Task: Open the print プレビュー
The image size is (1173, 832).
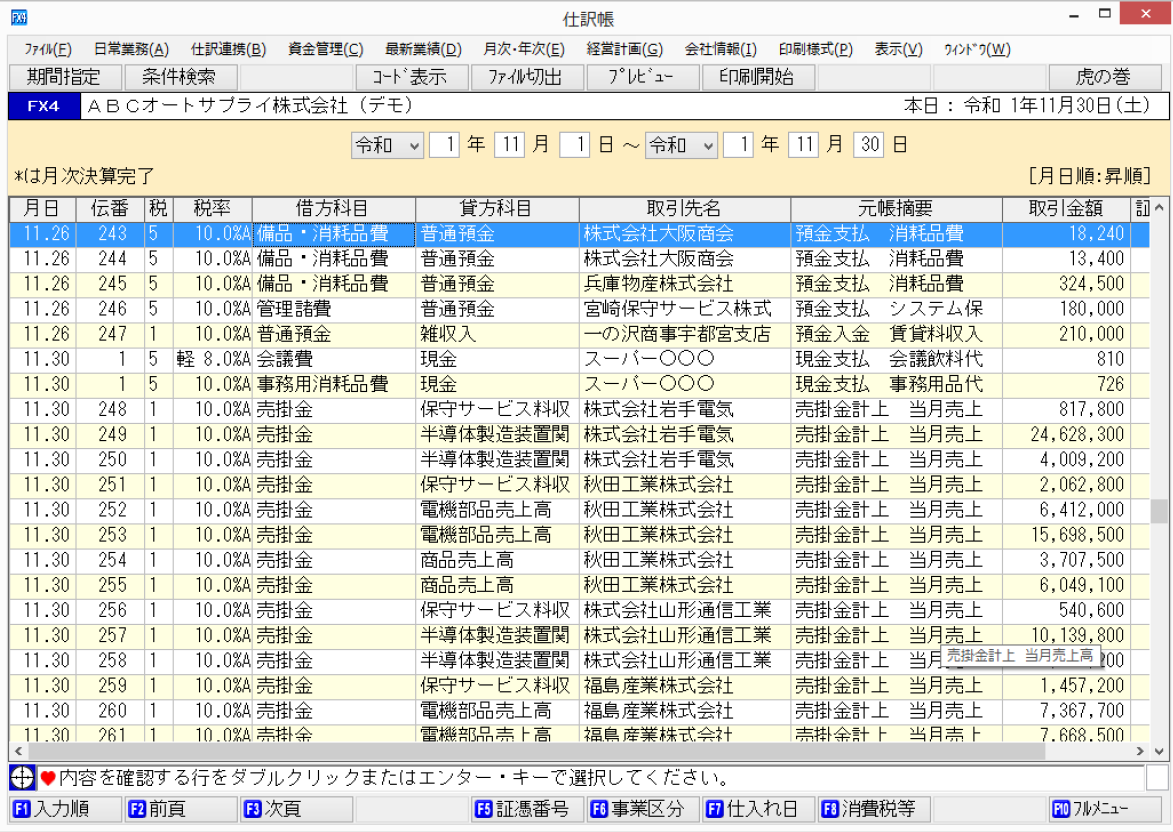Action: point(643,77)
